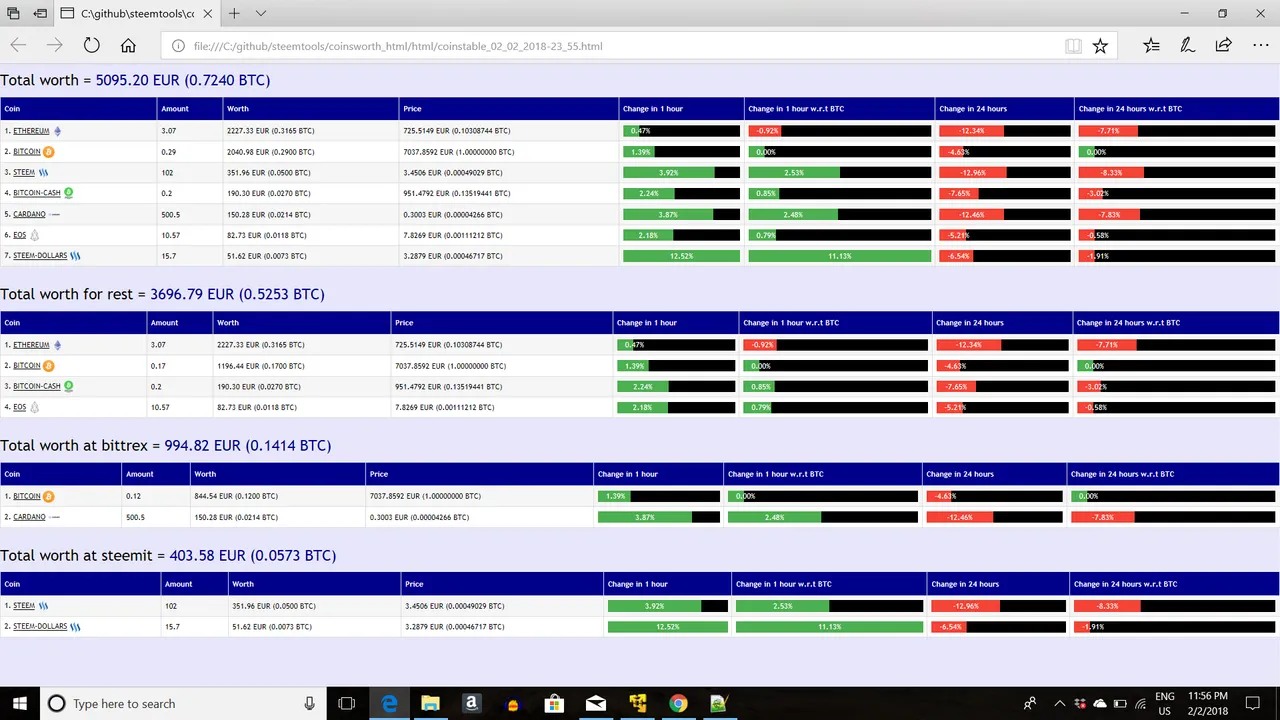The width and height of the screenshot is (1280, 720).
Task: Open STEEM-DOLLARS link in top table
Action: [x=40, y=256]
